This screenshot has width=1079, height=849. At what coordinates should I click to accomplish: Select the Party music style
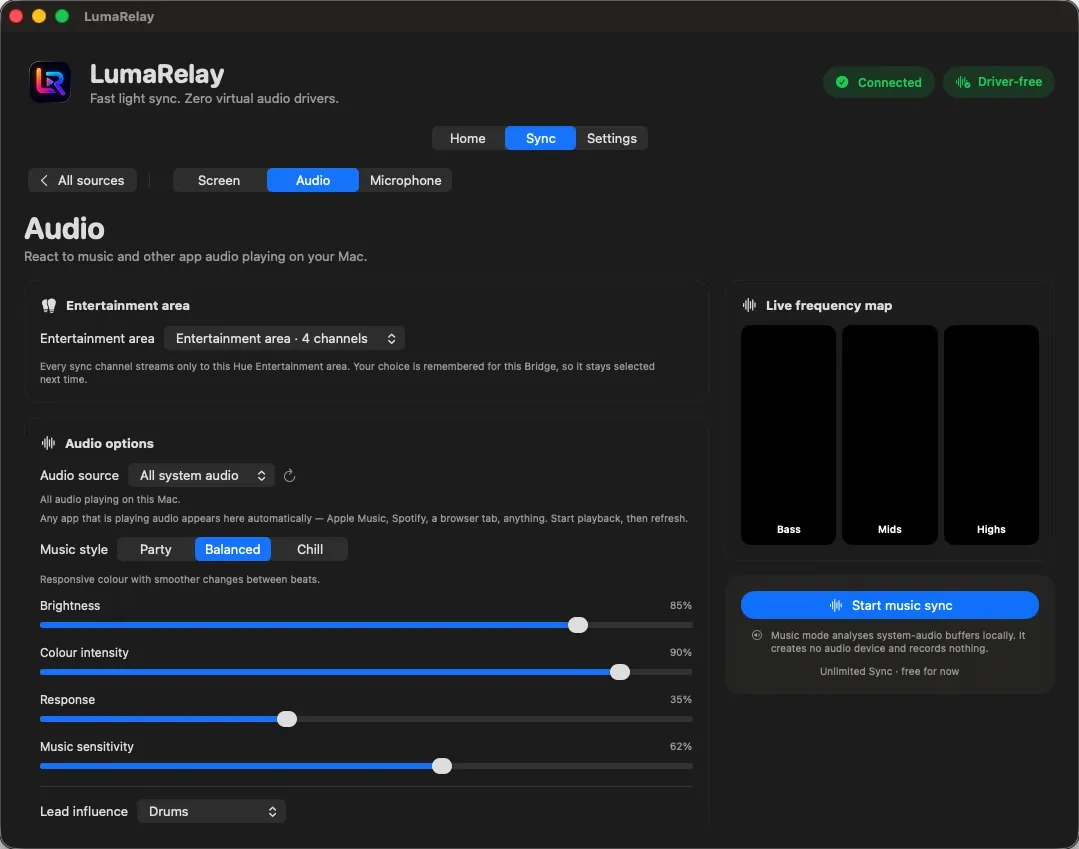[156, 549]
